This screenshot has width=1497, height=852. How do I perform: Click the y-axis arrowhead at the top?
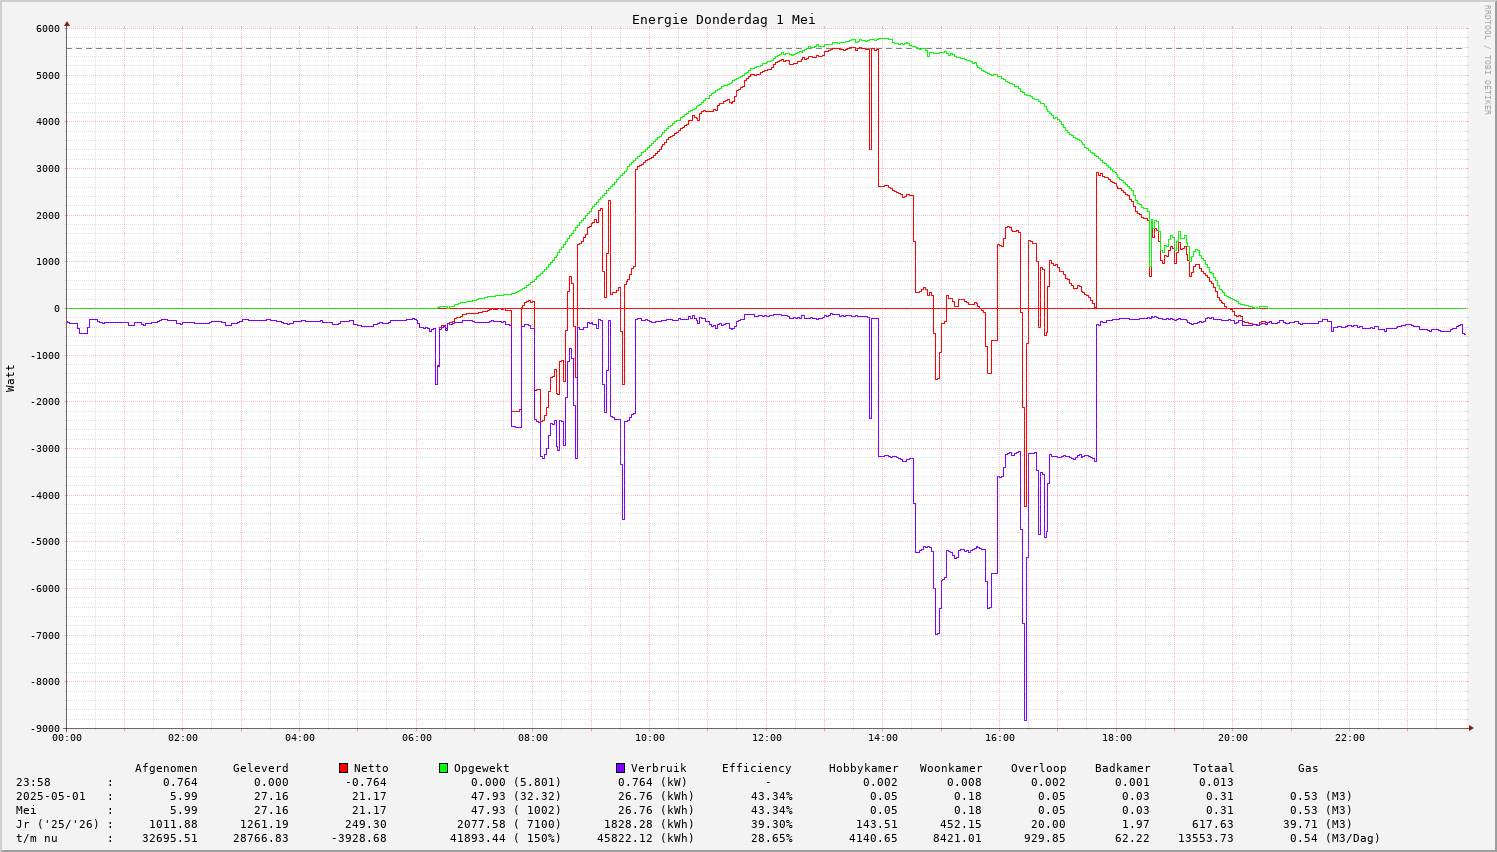(x=67, y=23)
